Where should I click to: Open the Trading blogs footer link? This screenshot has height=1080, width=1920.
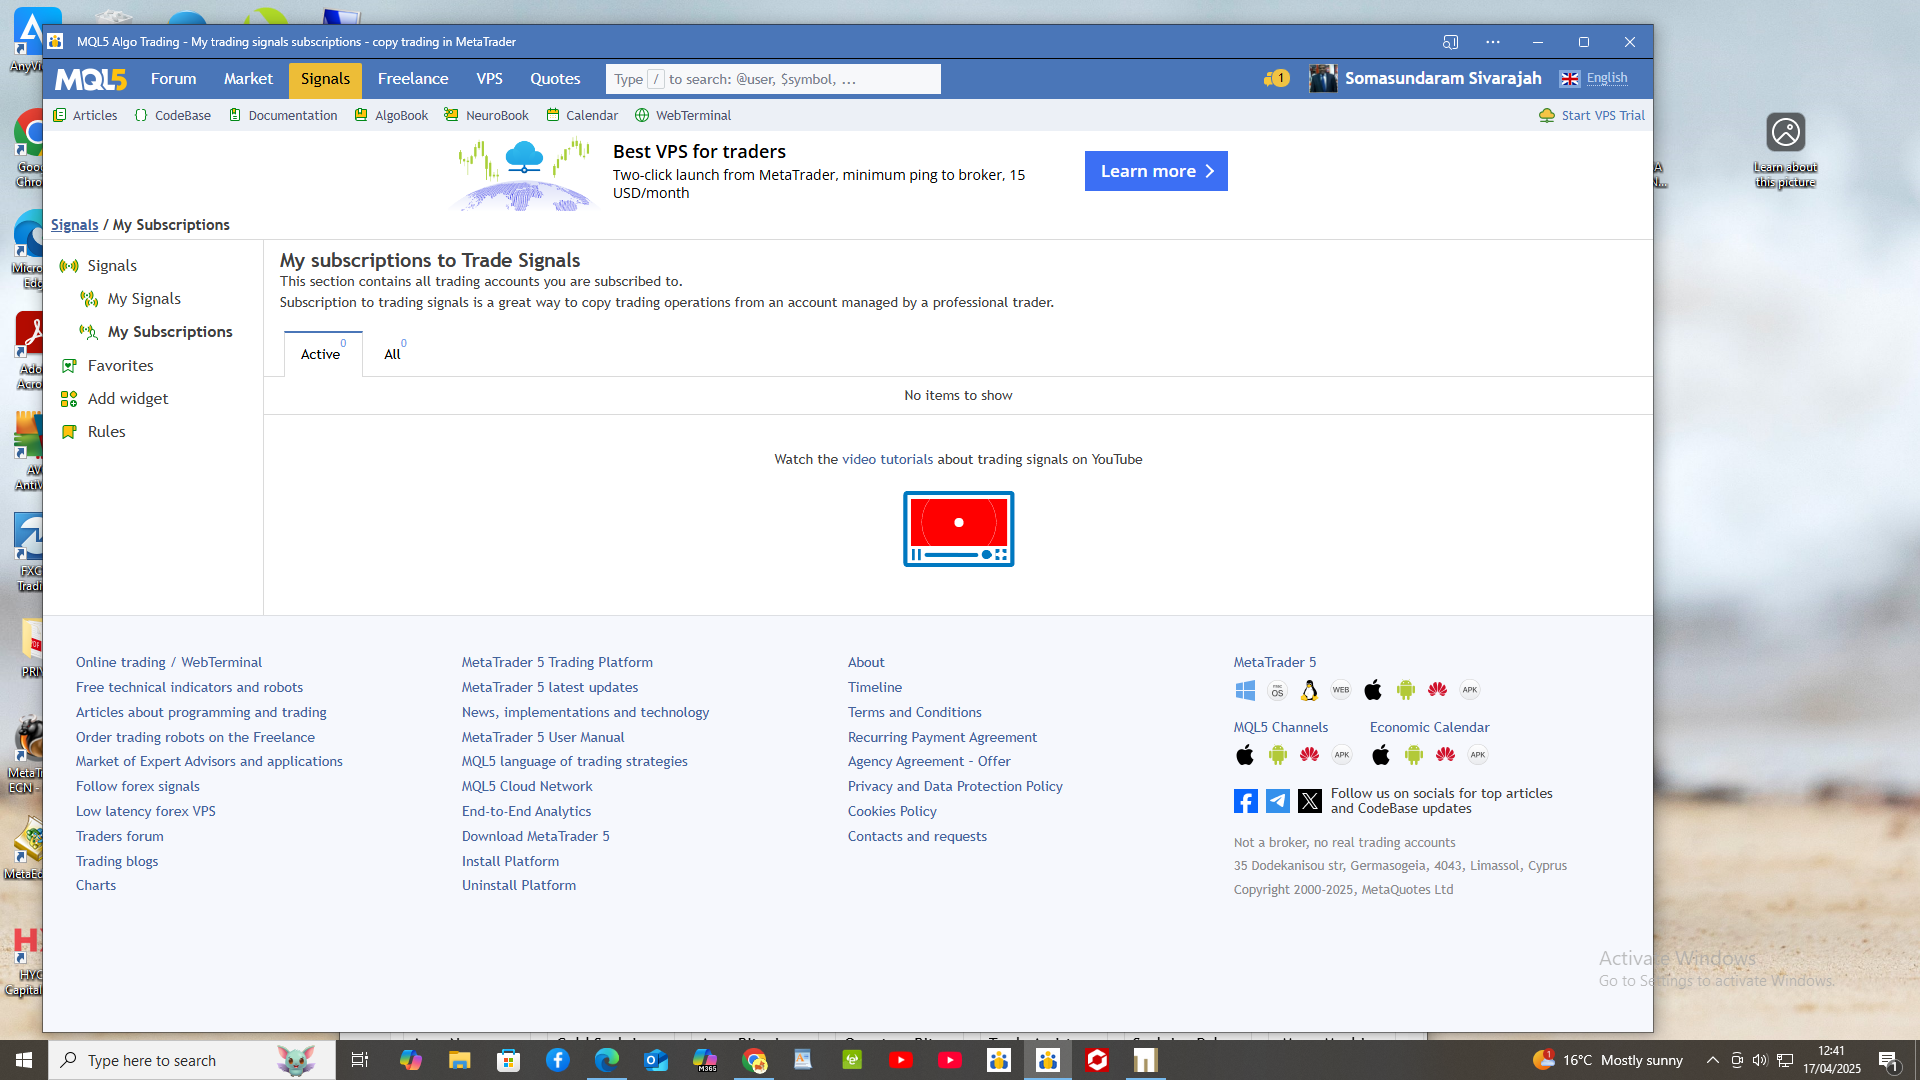point(117,862)
